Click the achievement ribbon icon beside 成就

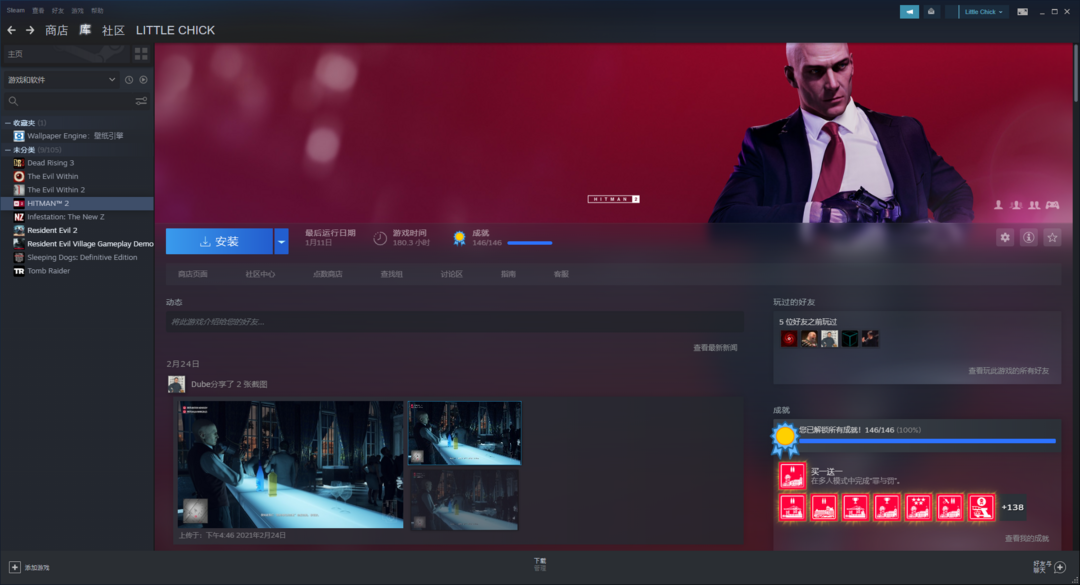coord(459,238)
